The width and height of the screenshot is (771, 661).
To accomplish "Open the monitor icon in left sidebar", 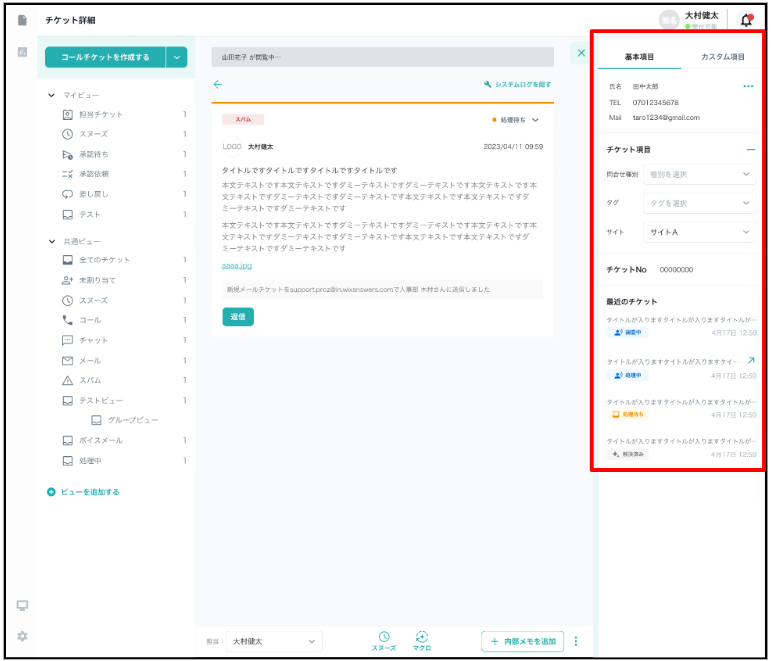I will coord(22,605).
